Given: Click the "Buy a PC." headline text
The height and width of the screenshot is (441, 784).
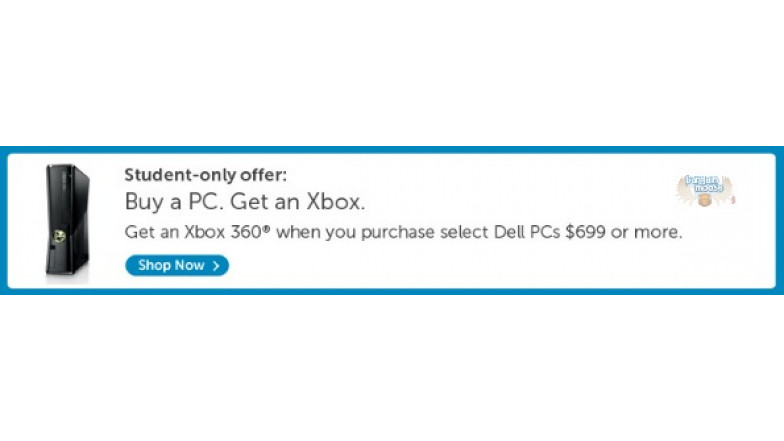Looking at the screenshot, I should [x=172, y=202].
